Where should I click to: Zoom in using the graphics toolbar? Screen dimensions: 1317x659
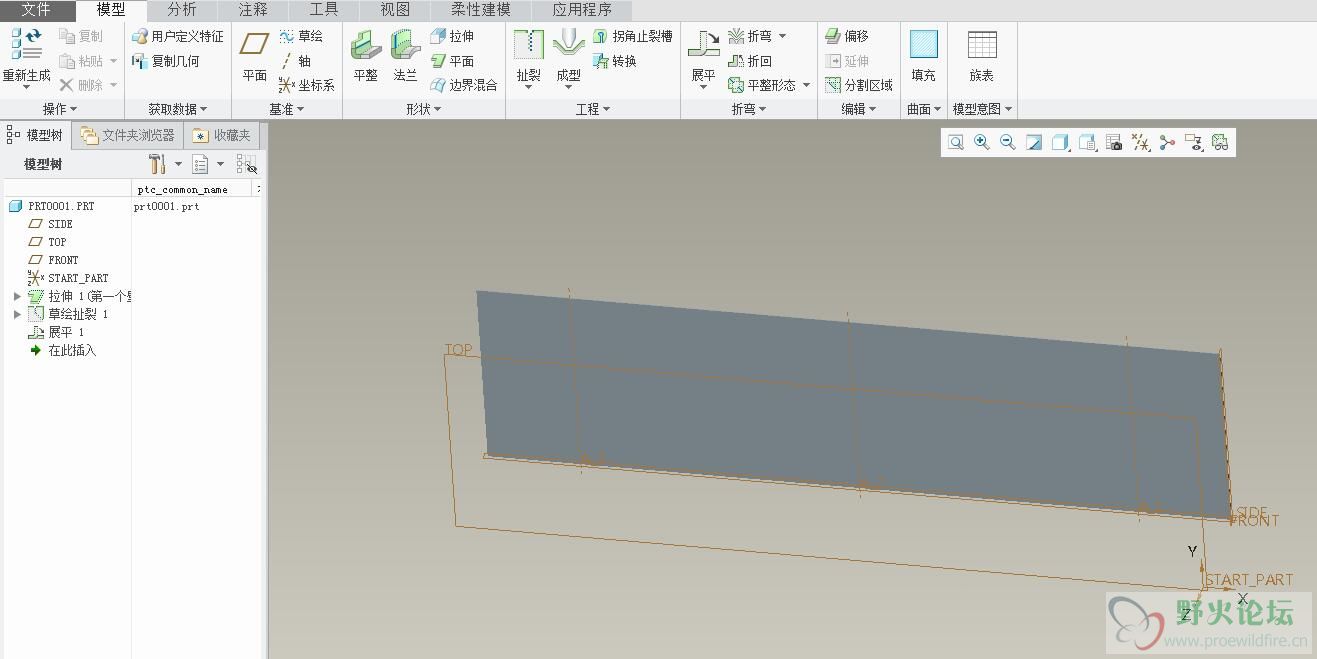[x=982, y=143]
